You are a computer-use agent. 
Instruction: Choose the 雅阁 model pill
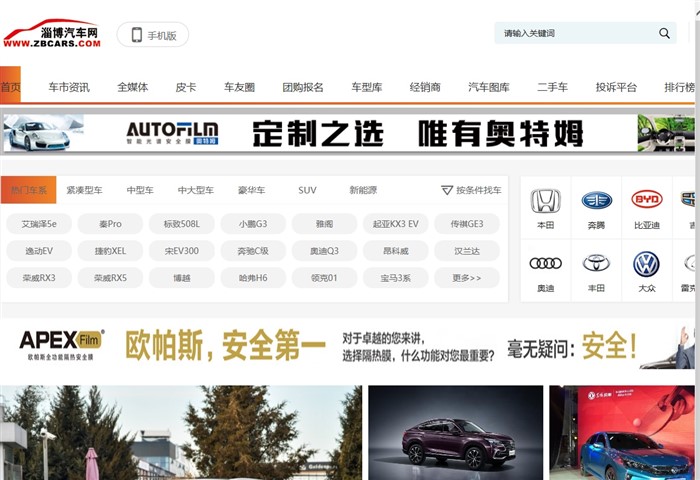(325, 224)
